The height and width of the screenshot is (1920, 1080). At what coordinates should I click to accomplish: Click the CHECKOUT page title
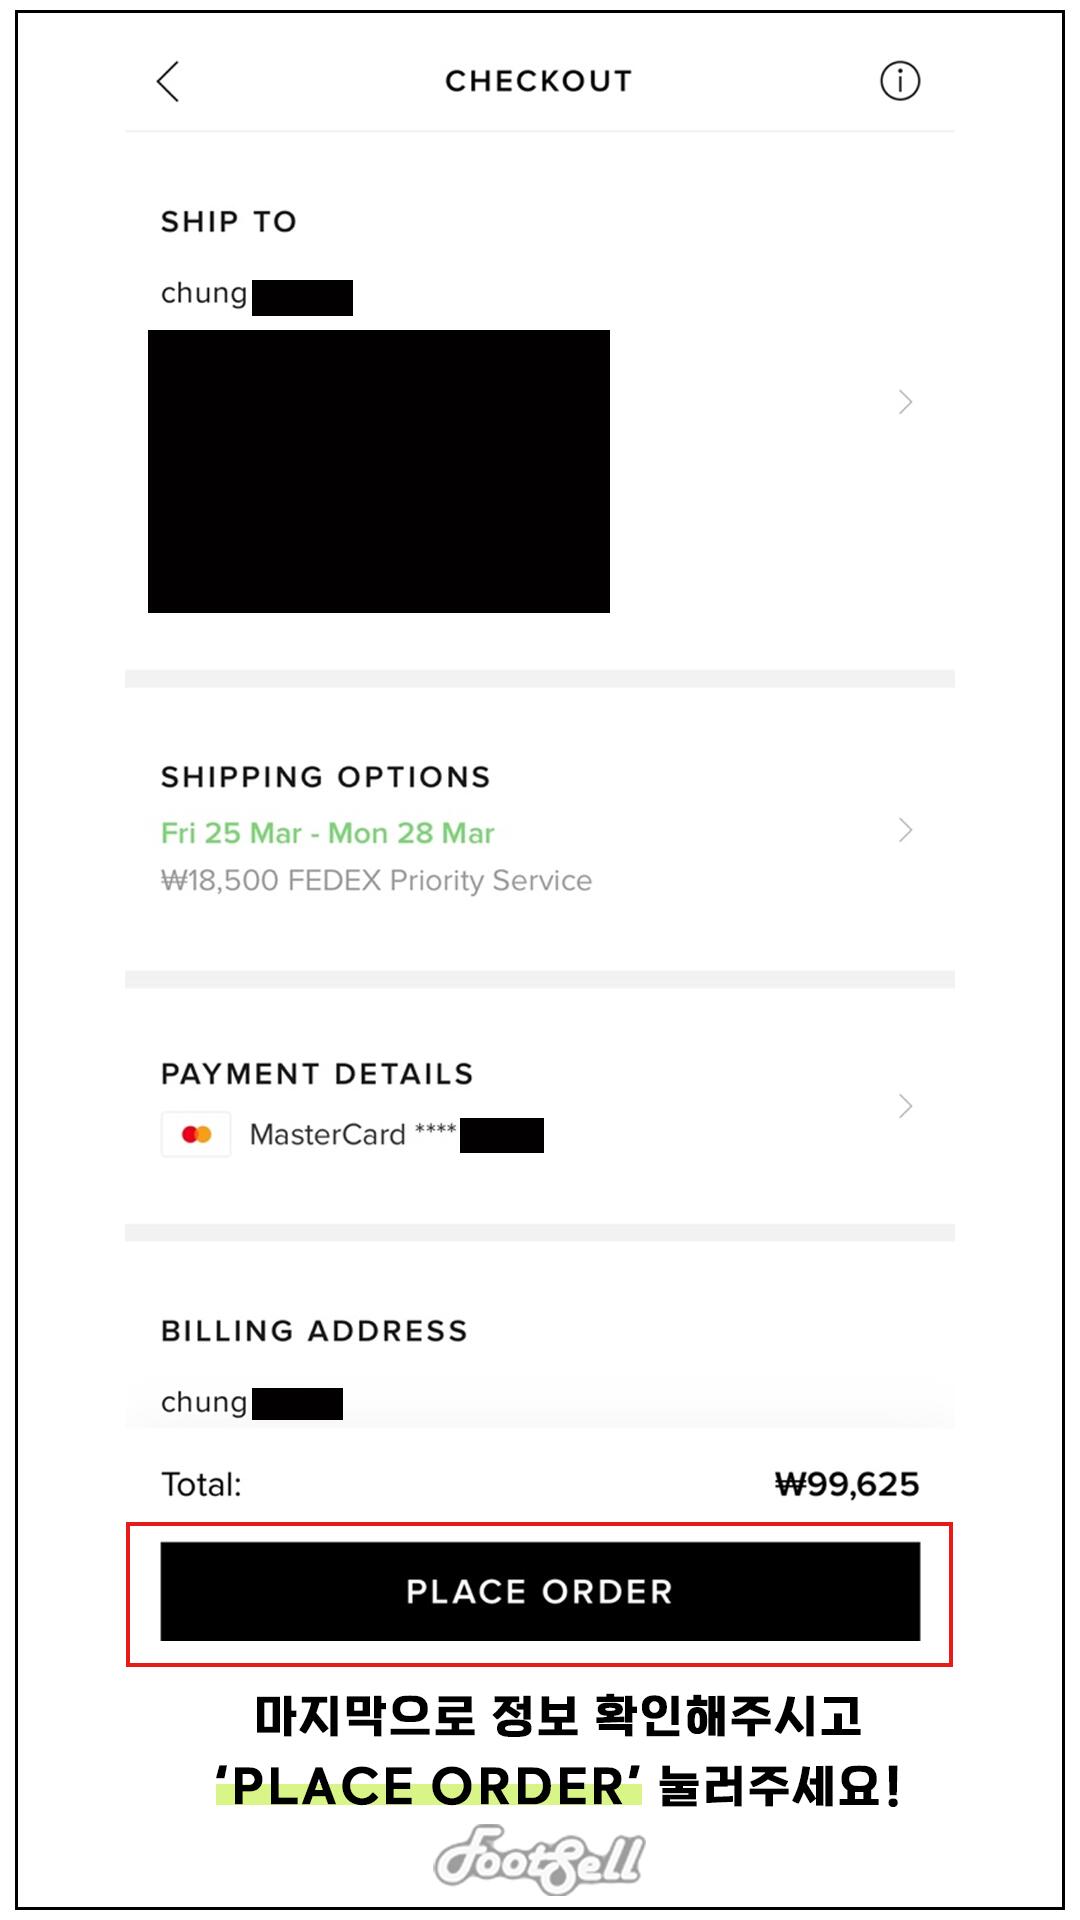coord(538,81)
